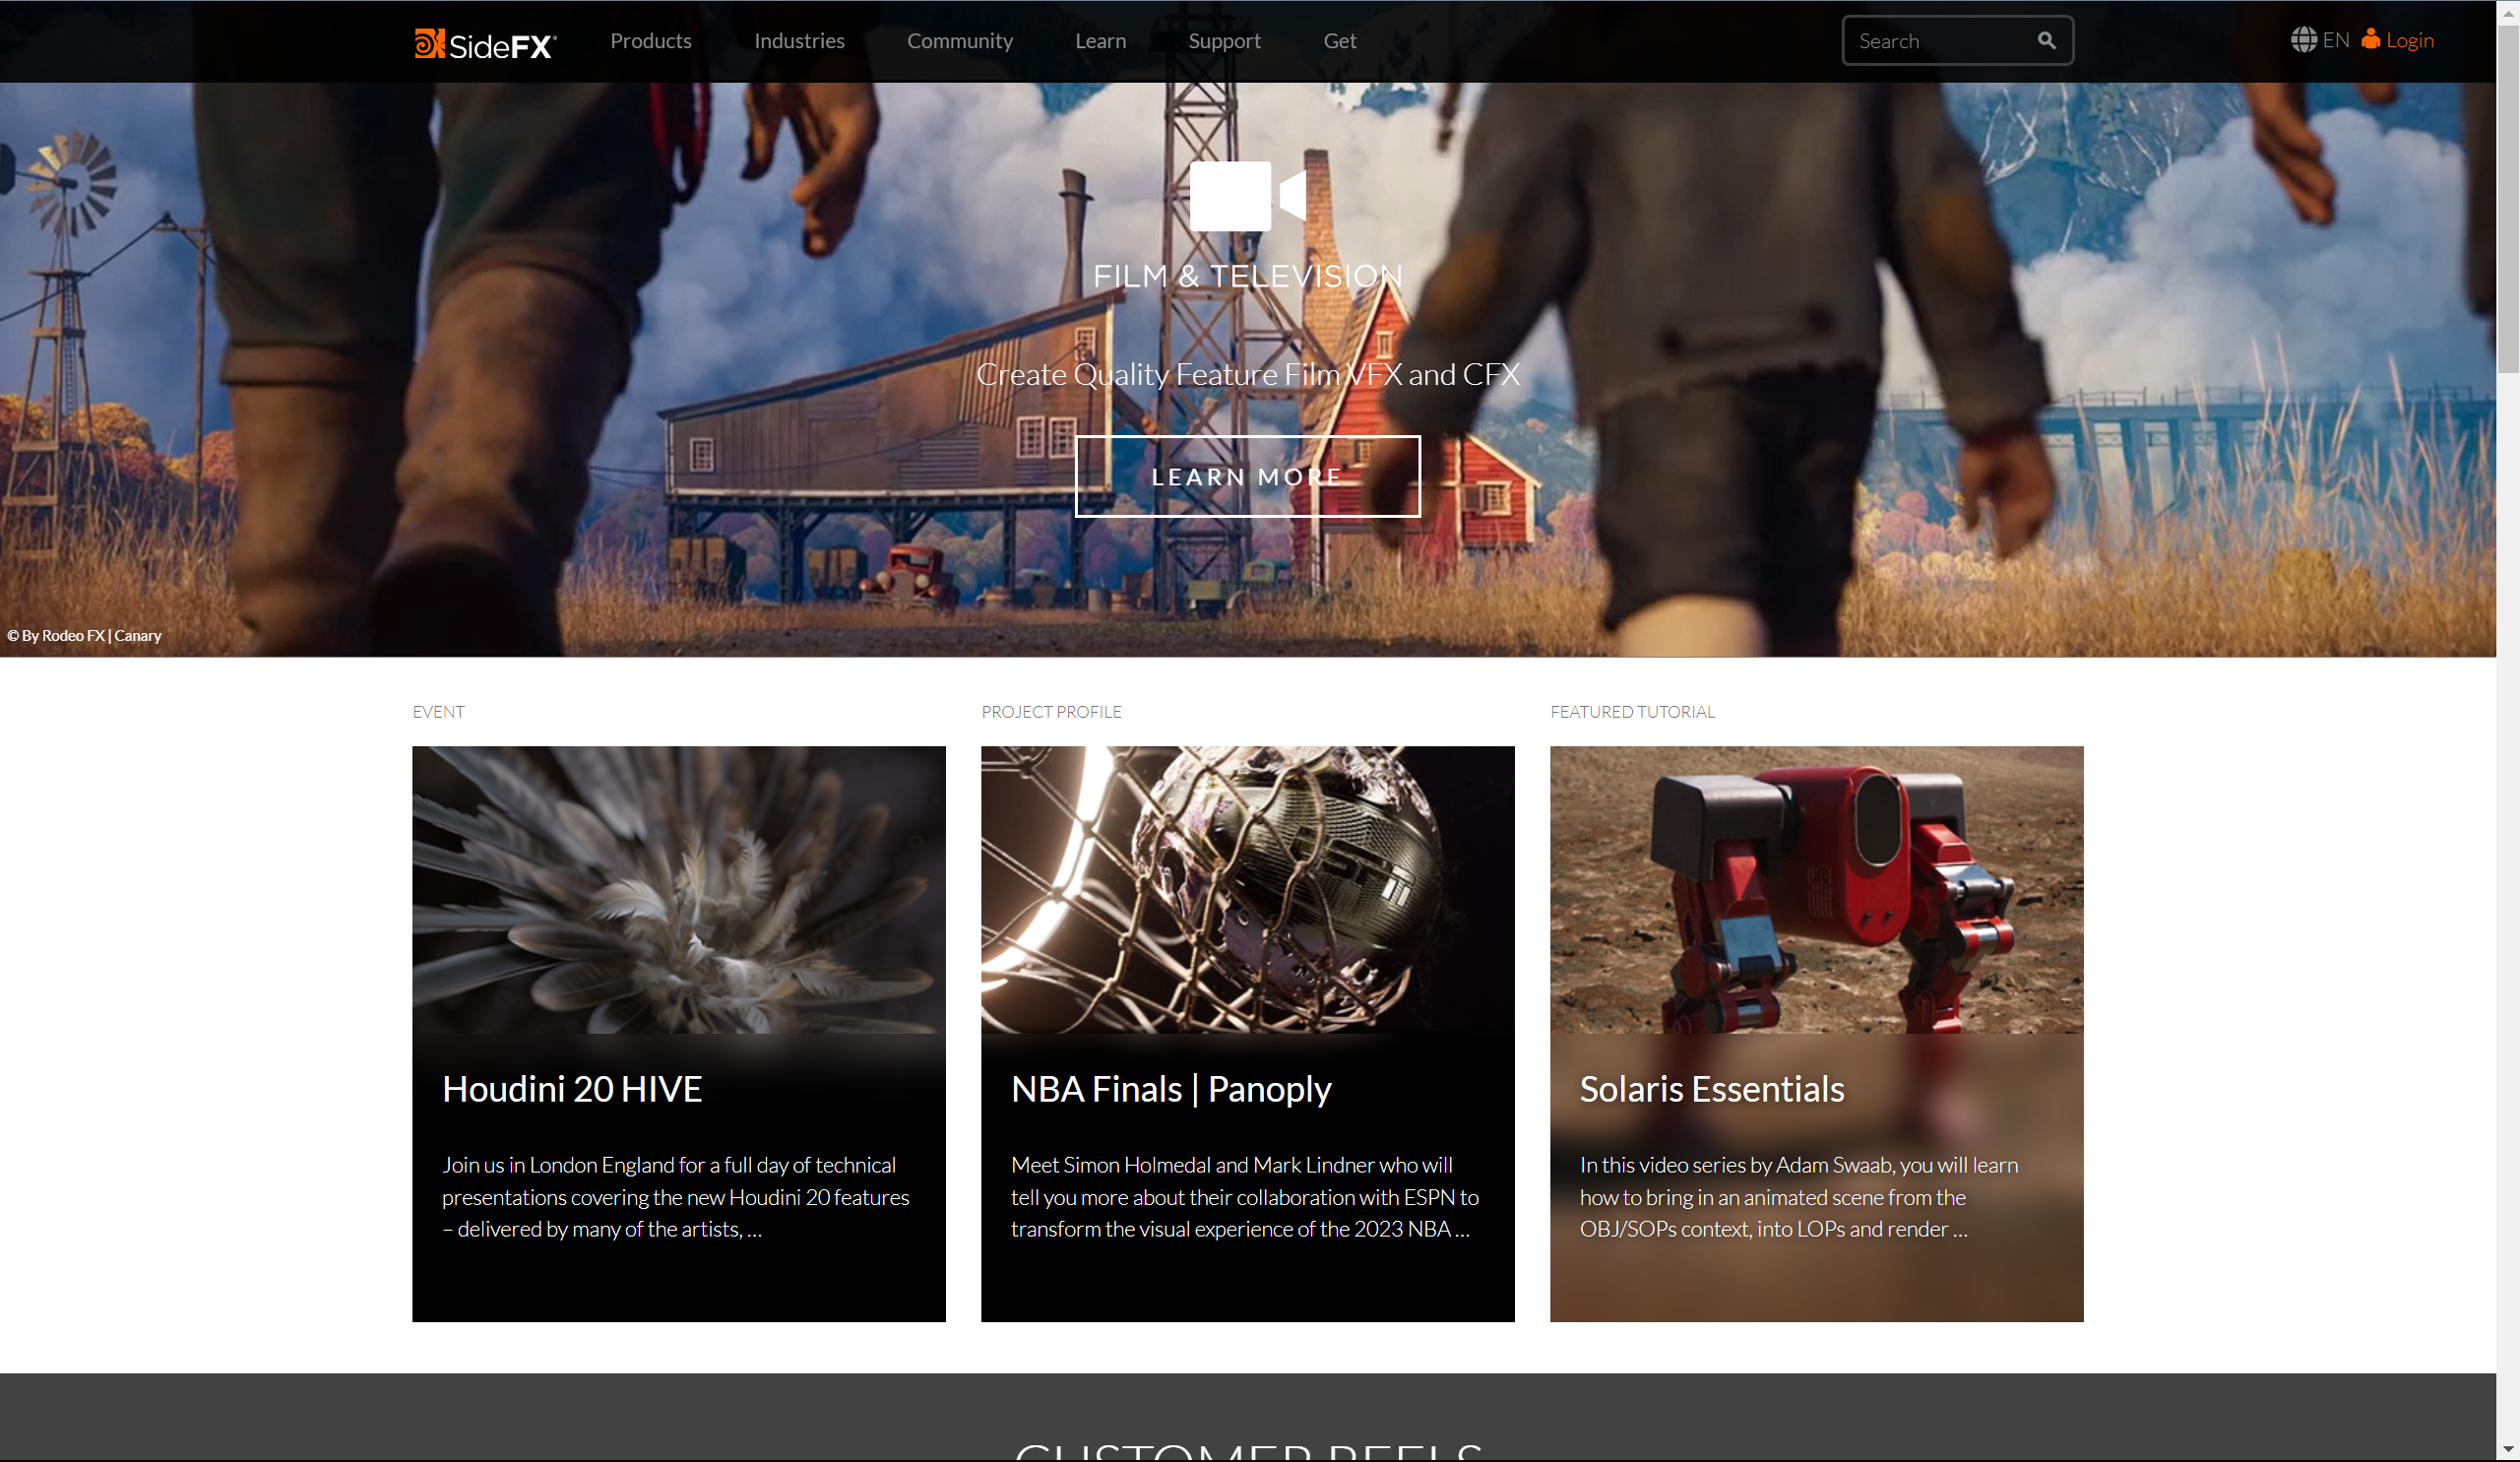The height and width of the screenshot is (1462, 2520).
Task: Open the Houdini 20 HIVE feathers thumbnail
Action: (x=678, y=889)
